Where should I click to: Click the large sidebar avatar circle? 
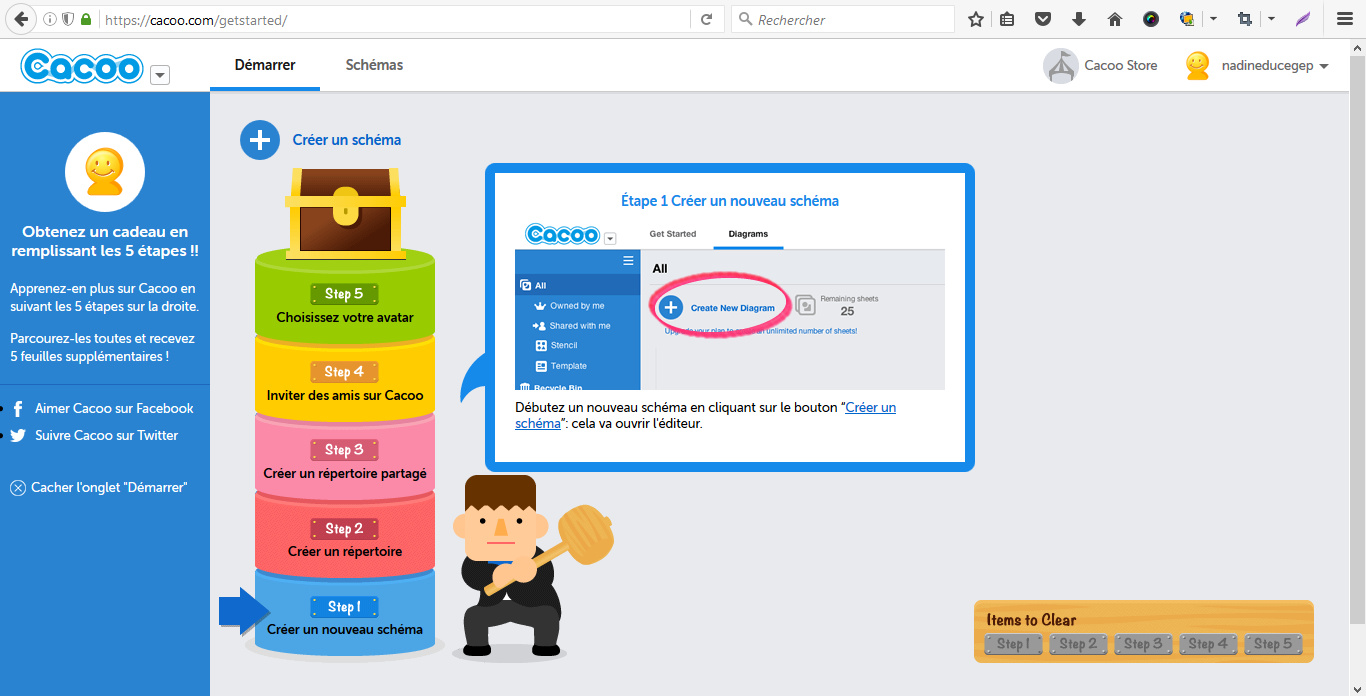(x=105, y=171)
